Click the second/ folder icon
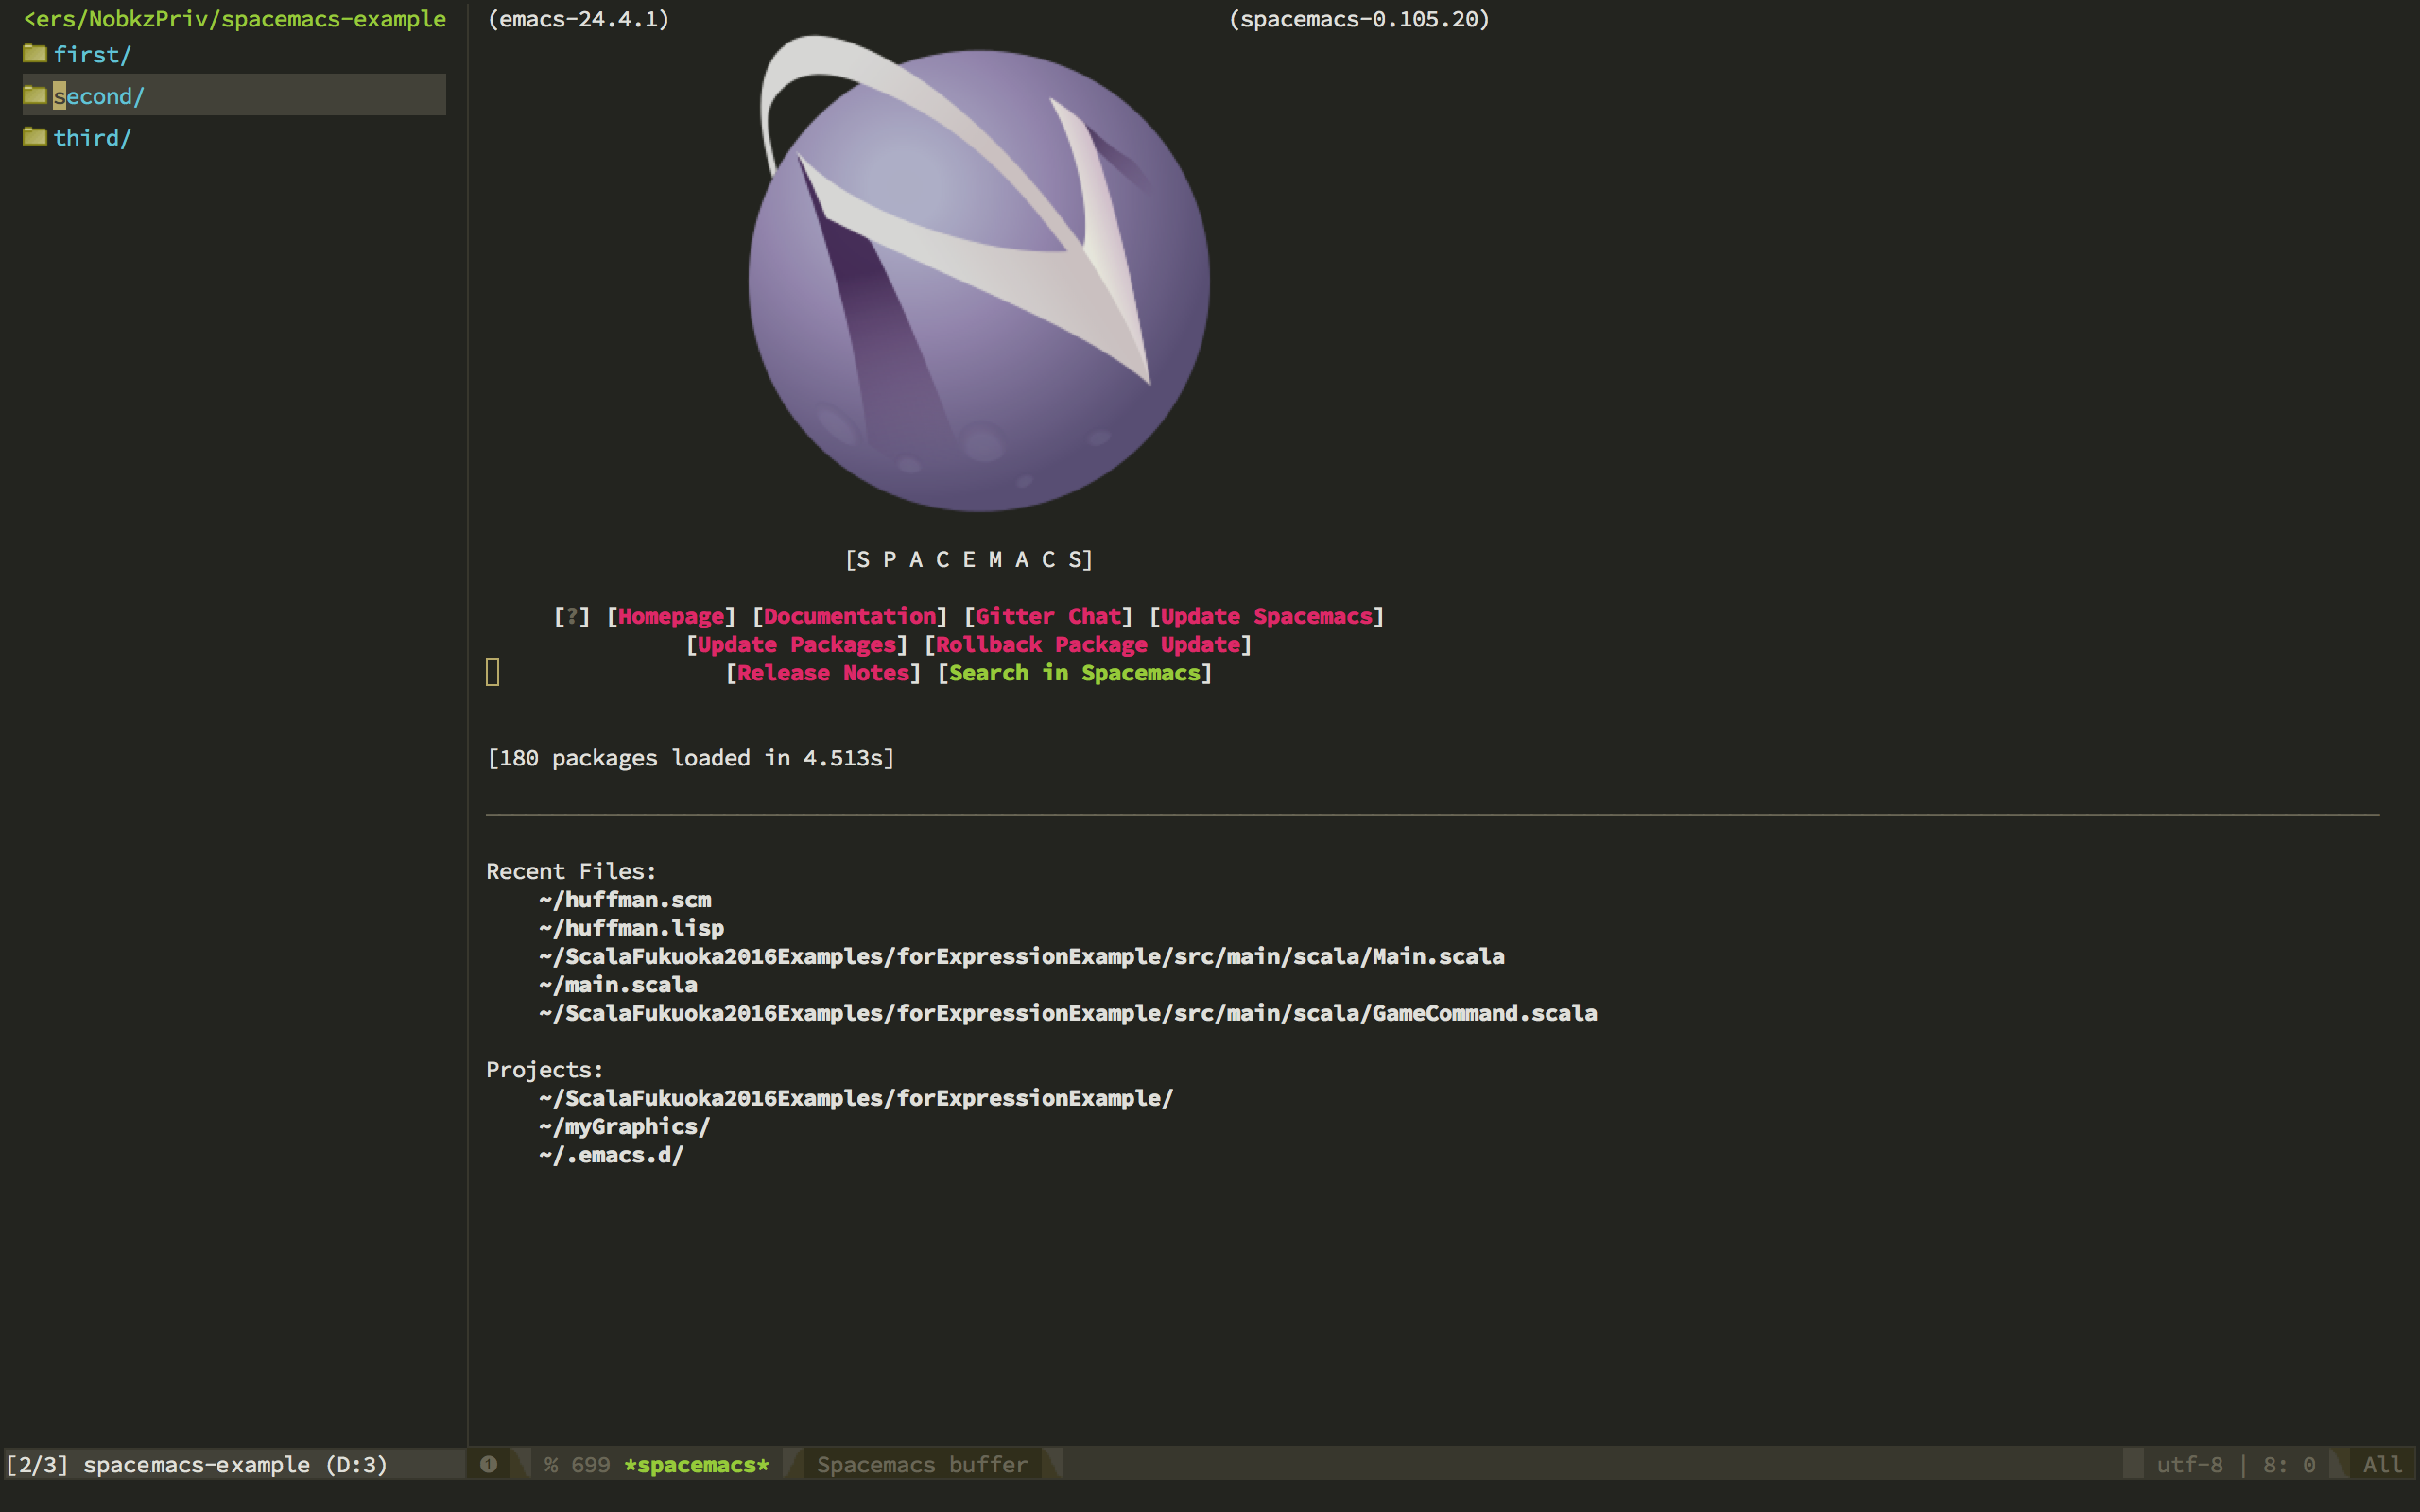 pyautogui.click(x=35, y=95)
